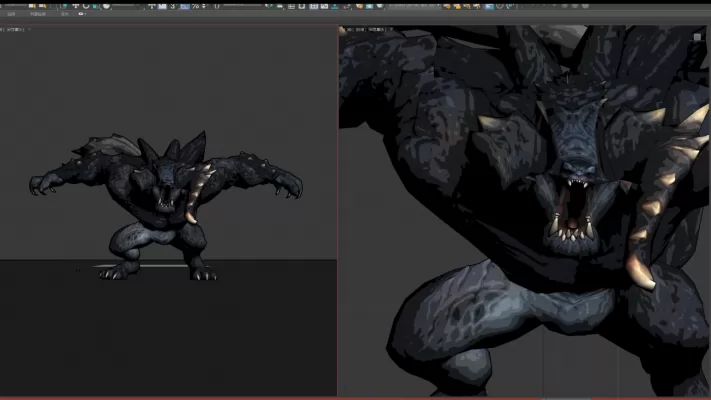Toggle the 3D Snaps button
Image resolution: width=711 pixels, height=400 pixels.
(172, 6)
